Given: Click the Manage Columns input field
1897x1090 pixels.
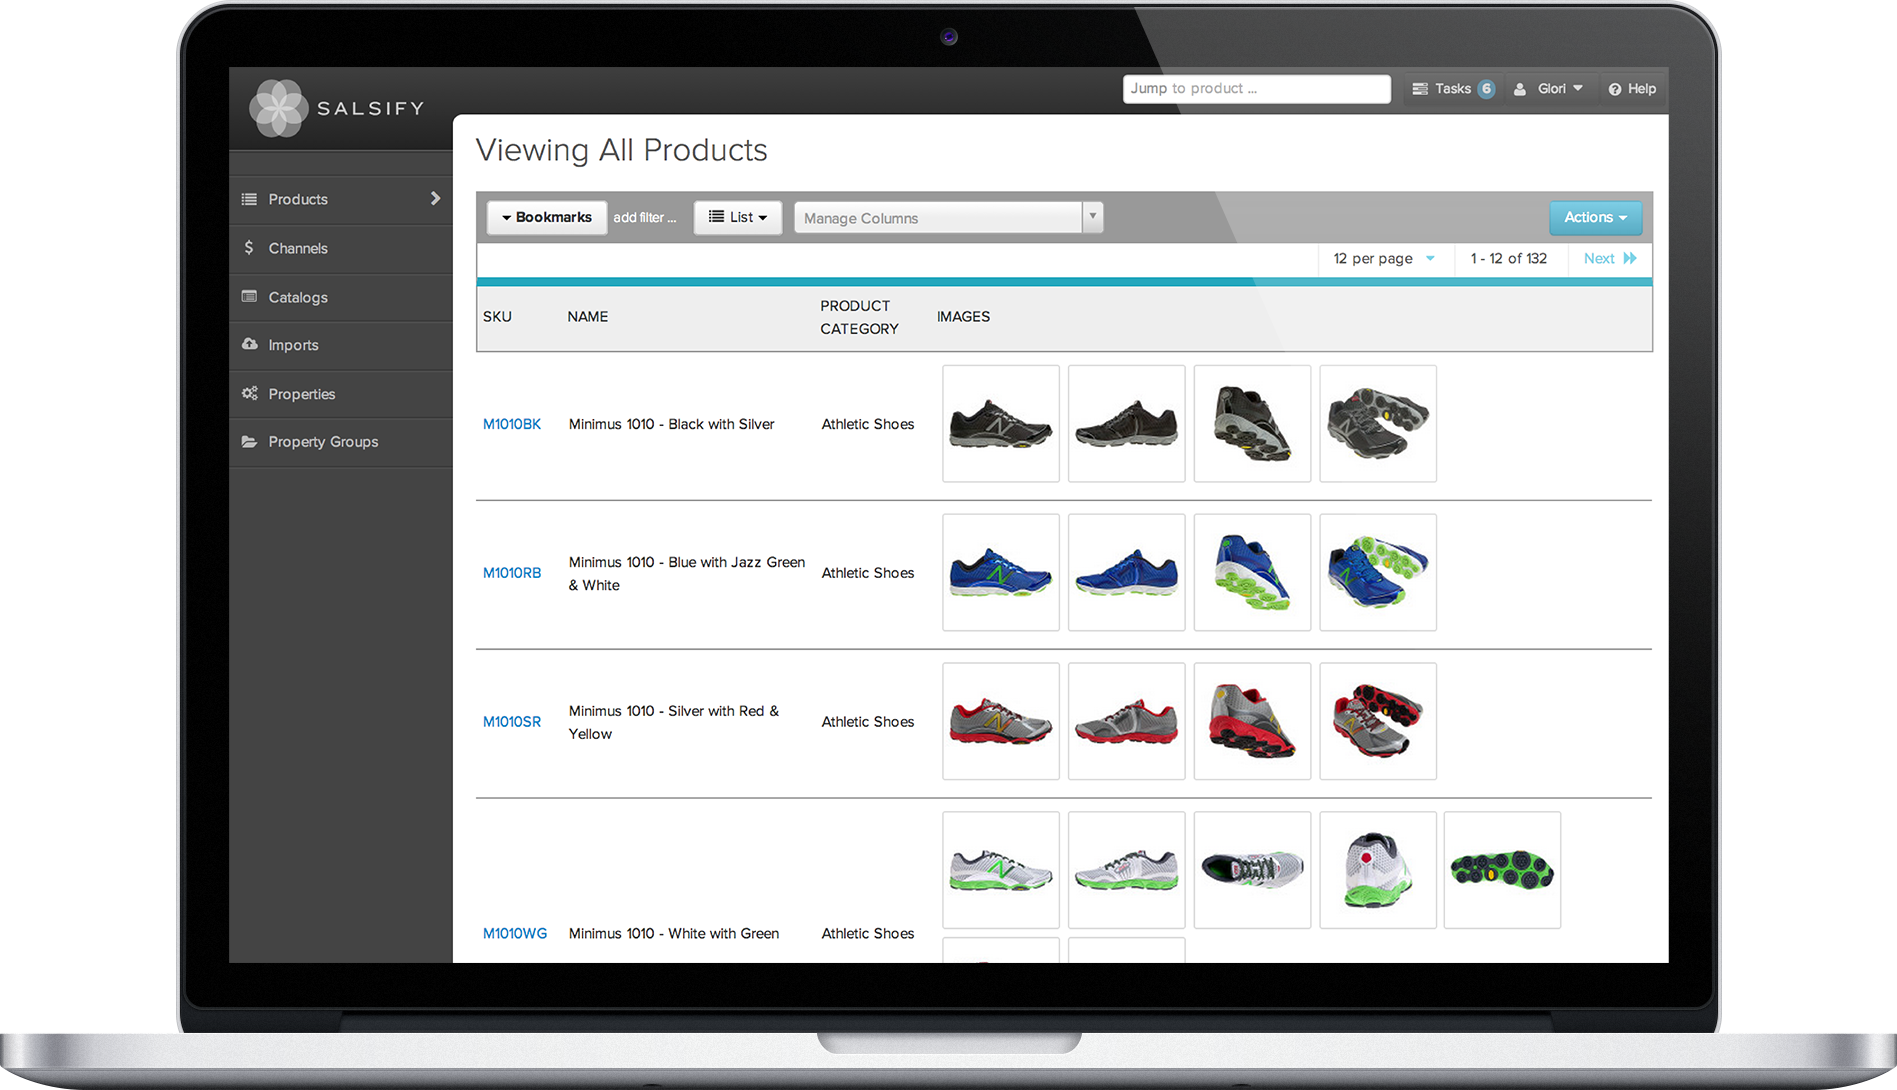Looking at the screenshot, I should pos(939,218).
